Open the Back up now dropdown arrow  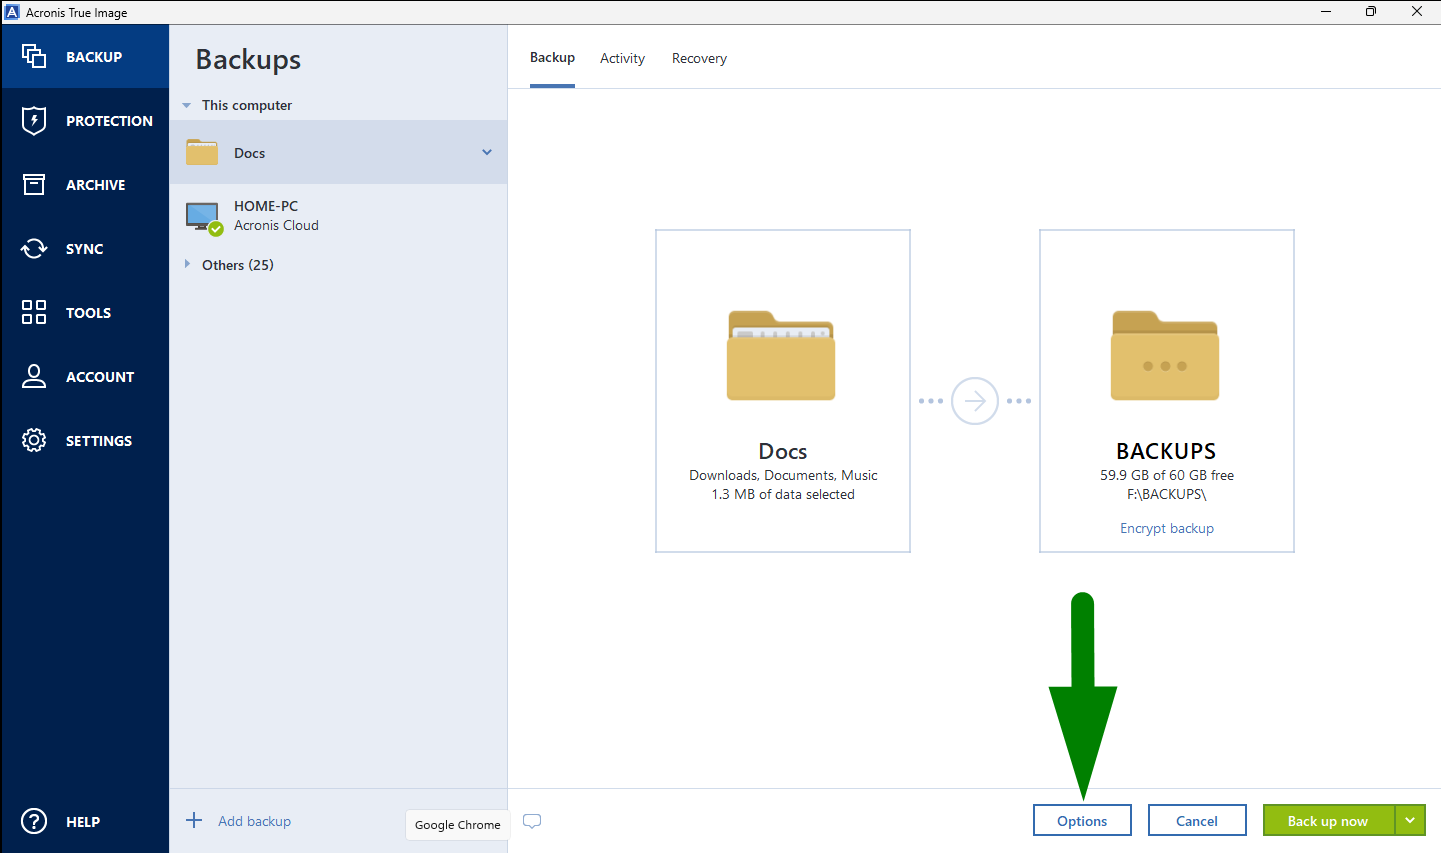point(1410,821)
